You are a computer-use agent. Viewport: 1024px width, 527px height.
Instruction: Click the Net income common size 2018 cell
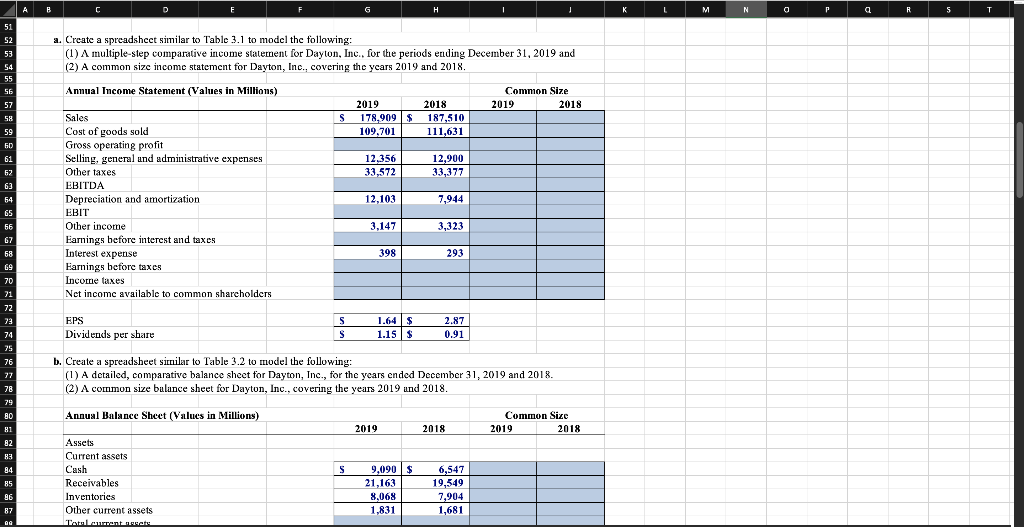571,293
